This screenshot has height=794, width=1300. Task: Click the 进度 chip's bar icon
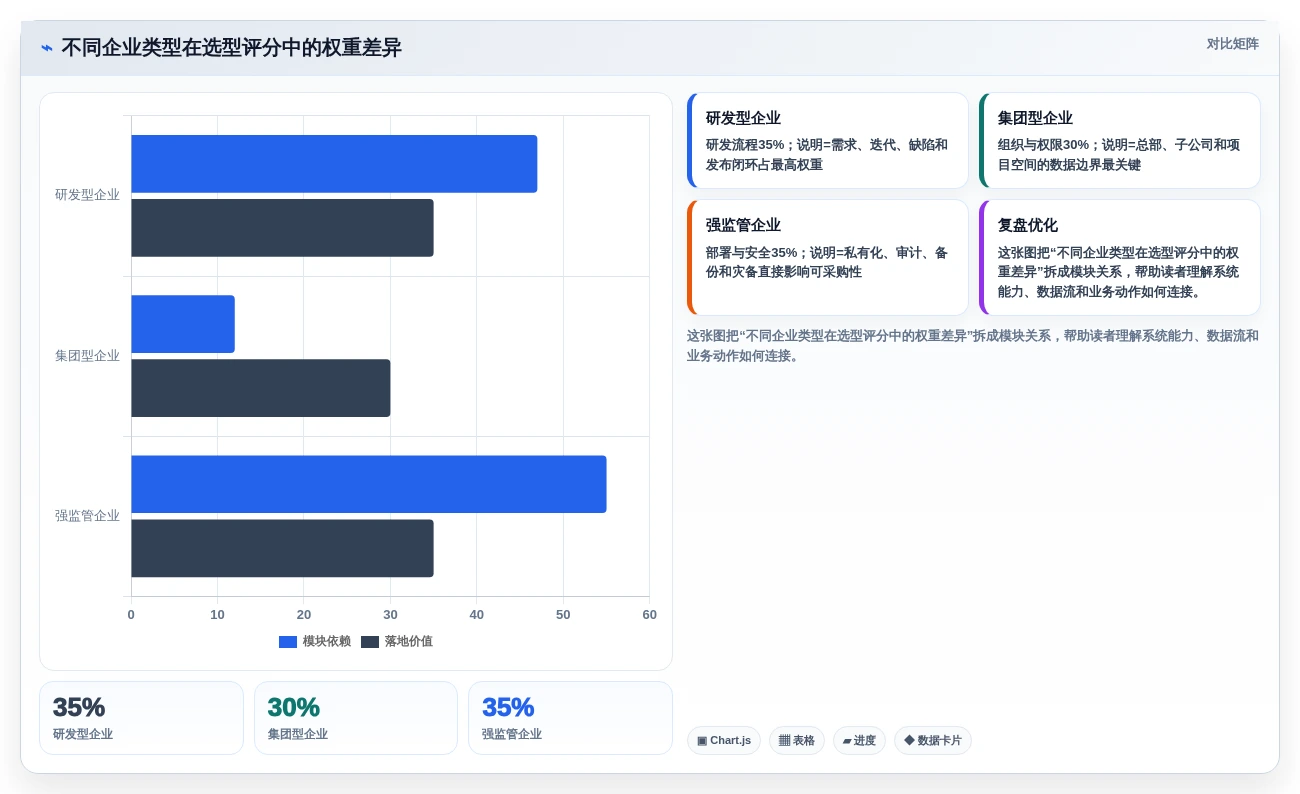point(847,741)
